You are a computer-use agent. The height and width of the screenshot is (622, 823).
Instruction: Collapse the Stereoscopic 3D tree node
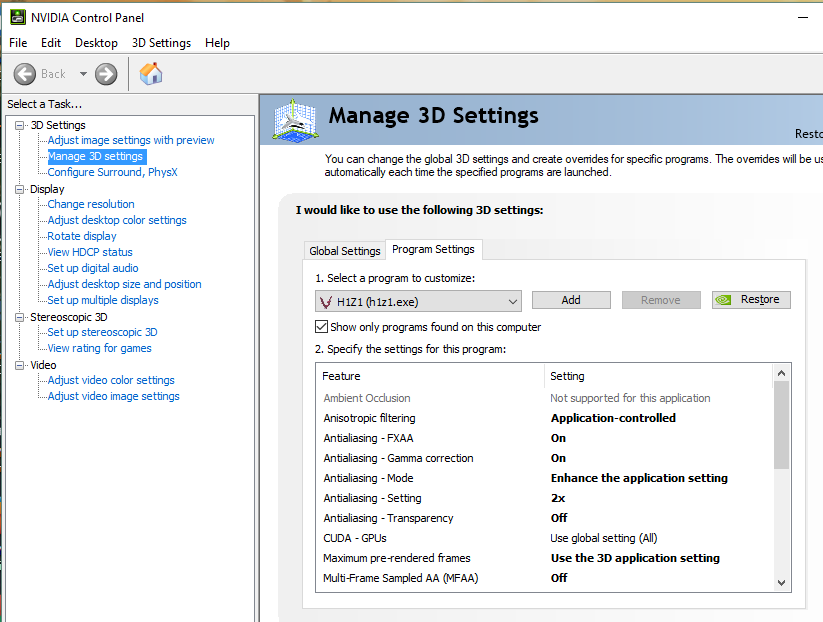point(20,317)
